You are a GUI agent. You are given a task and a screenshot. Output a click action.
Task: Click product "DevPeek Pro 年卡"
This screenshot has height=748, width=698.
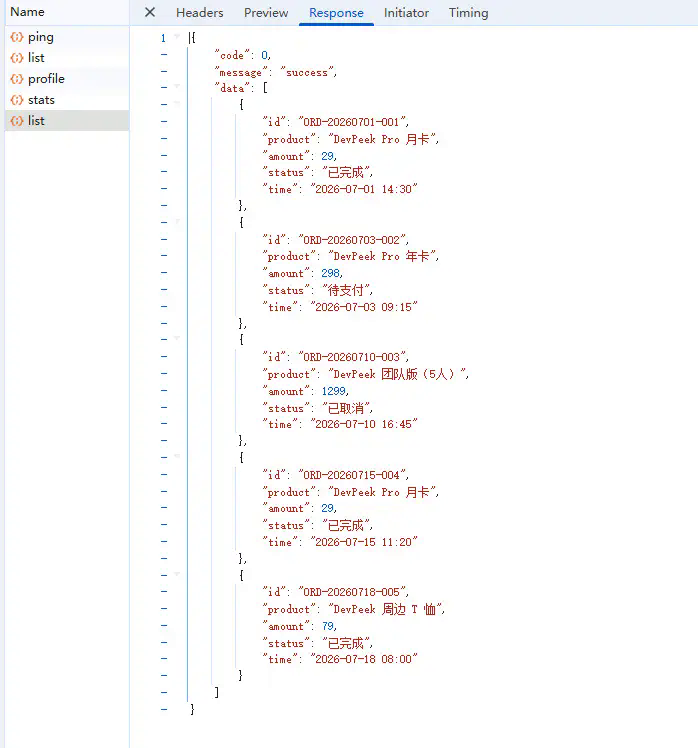point(383,257)
